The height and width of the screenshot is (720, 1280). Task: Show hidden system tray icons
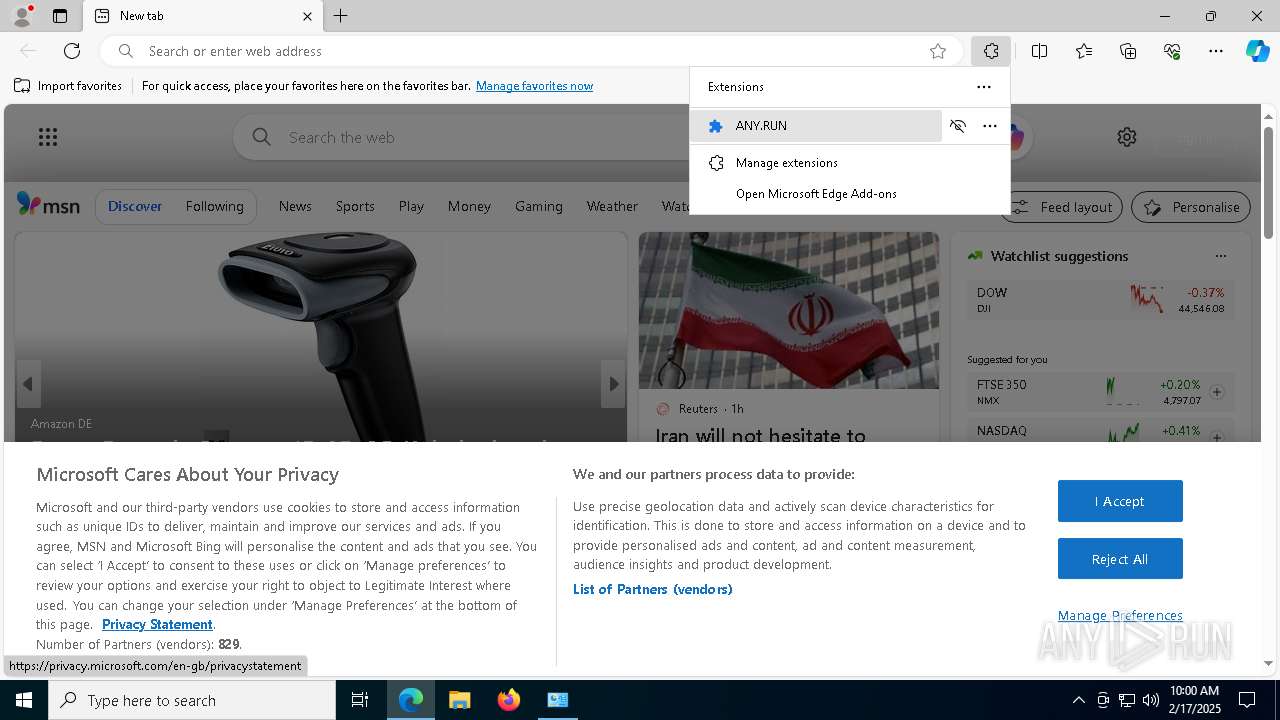(1078, 700)
